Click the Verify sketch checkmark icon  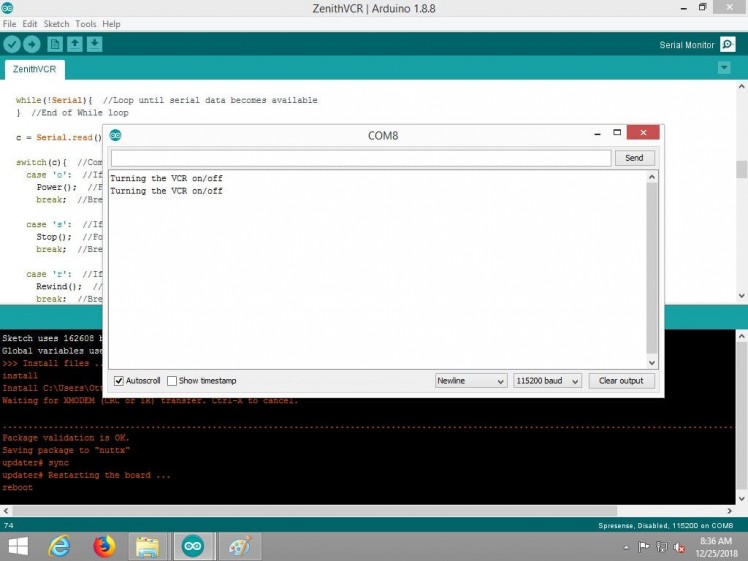(12, 44)
